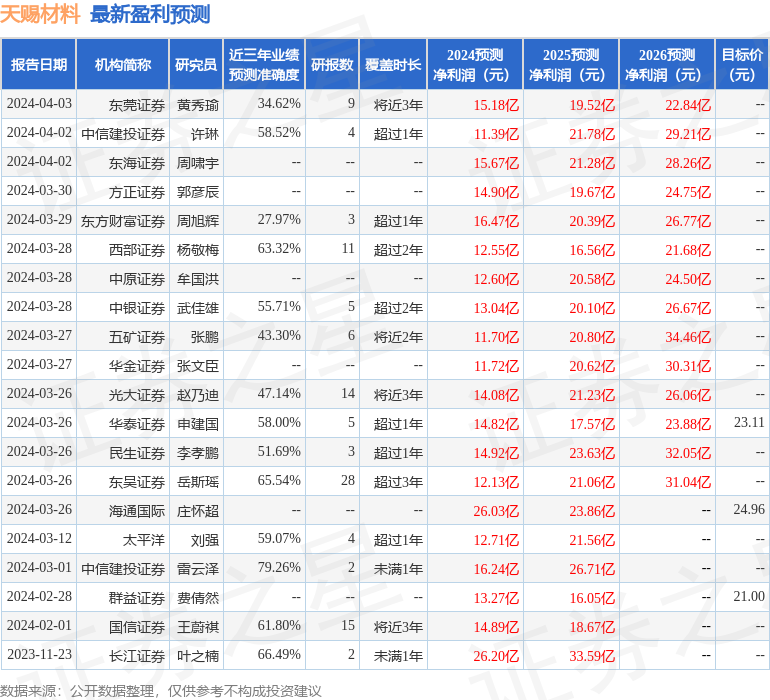Click target price 24.96
The image size is (770, 700).
[749, 509]
